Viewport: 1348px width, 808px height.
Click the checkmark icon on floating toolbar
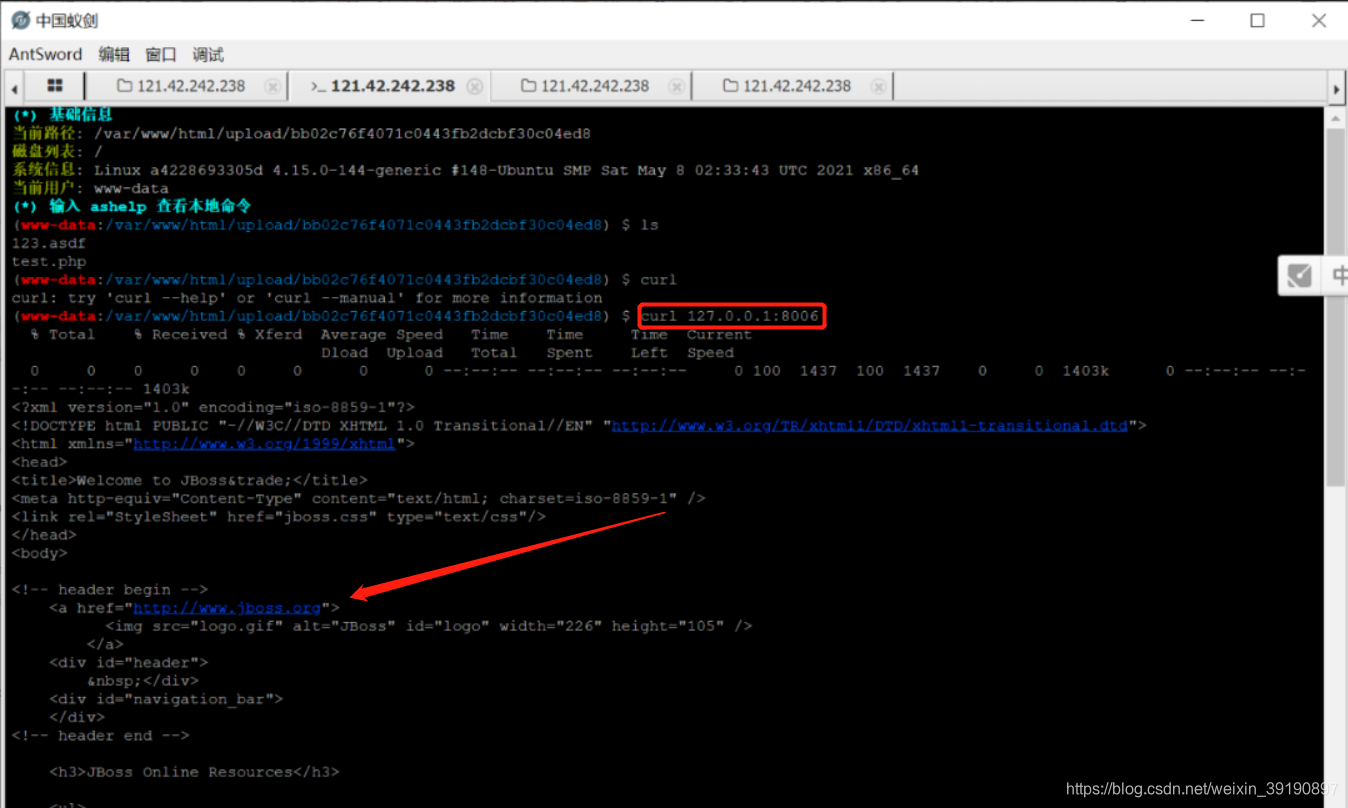pyautogui.click(x=1300, y=275)
